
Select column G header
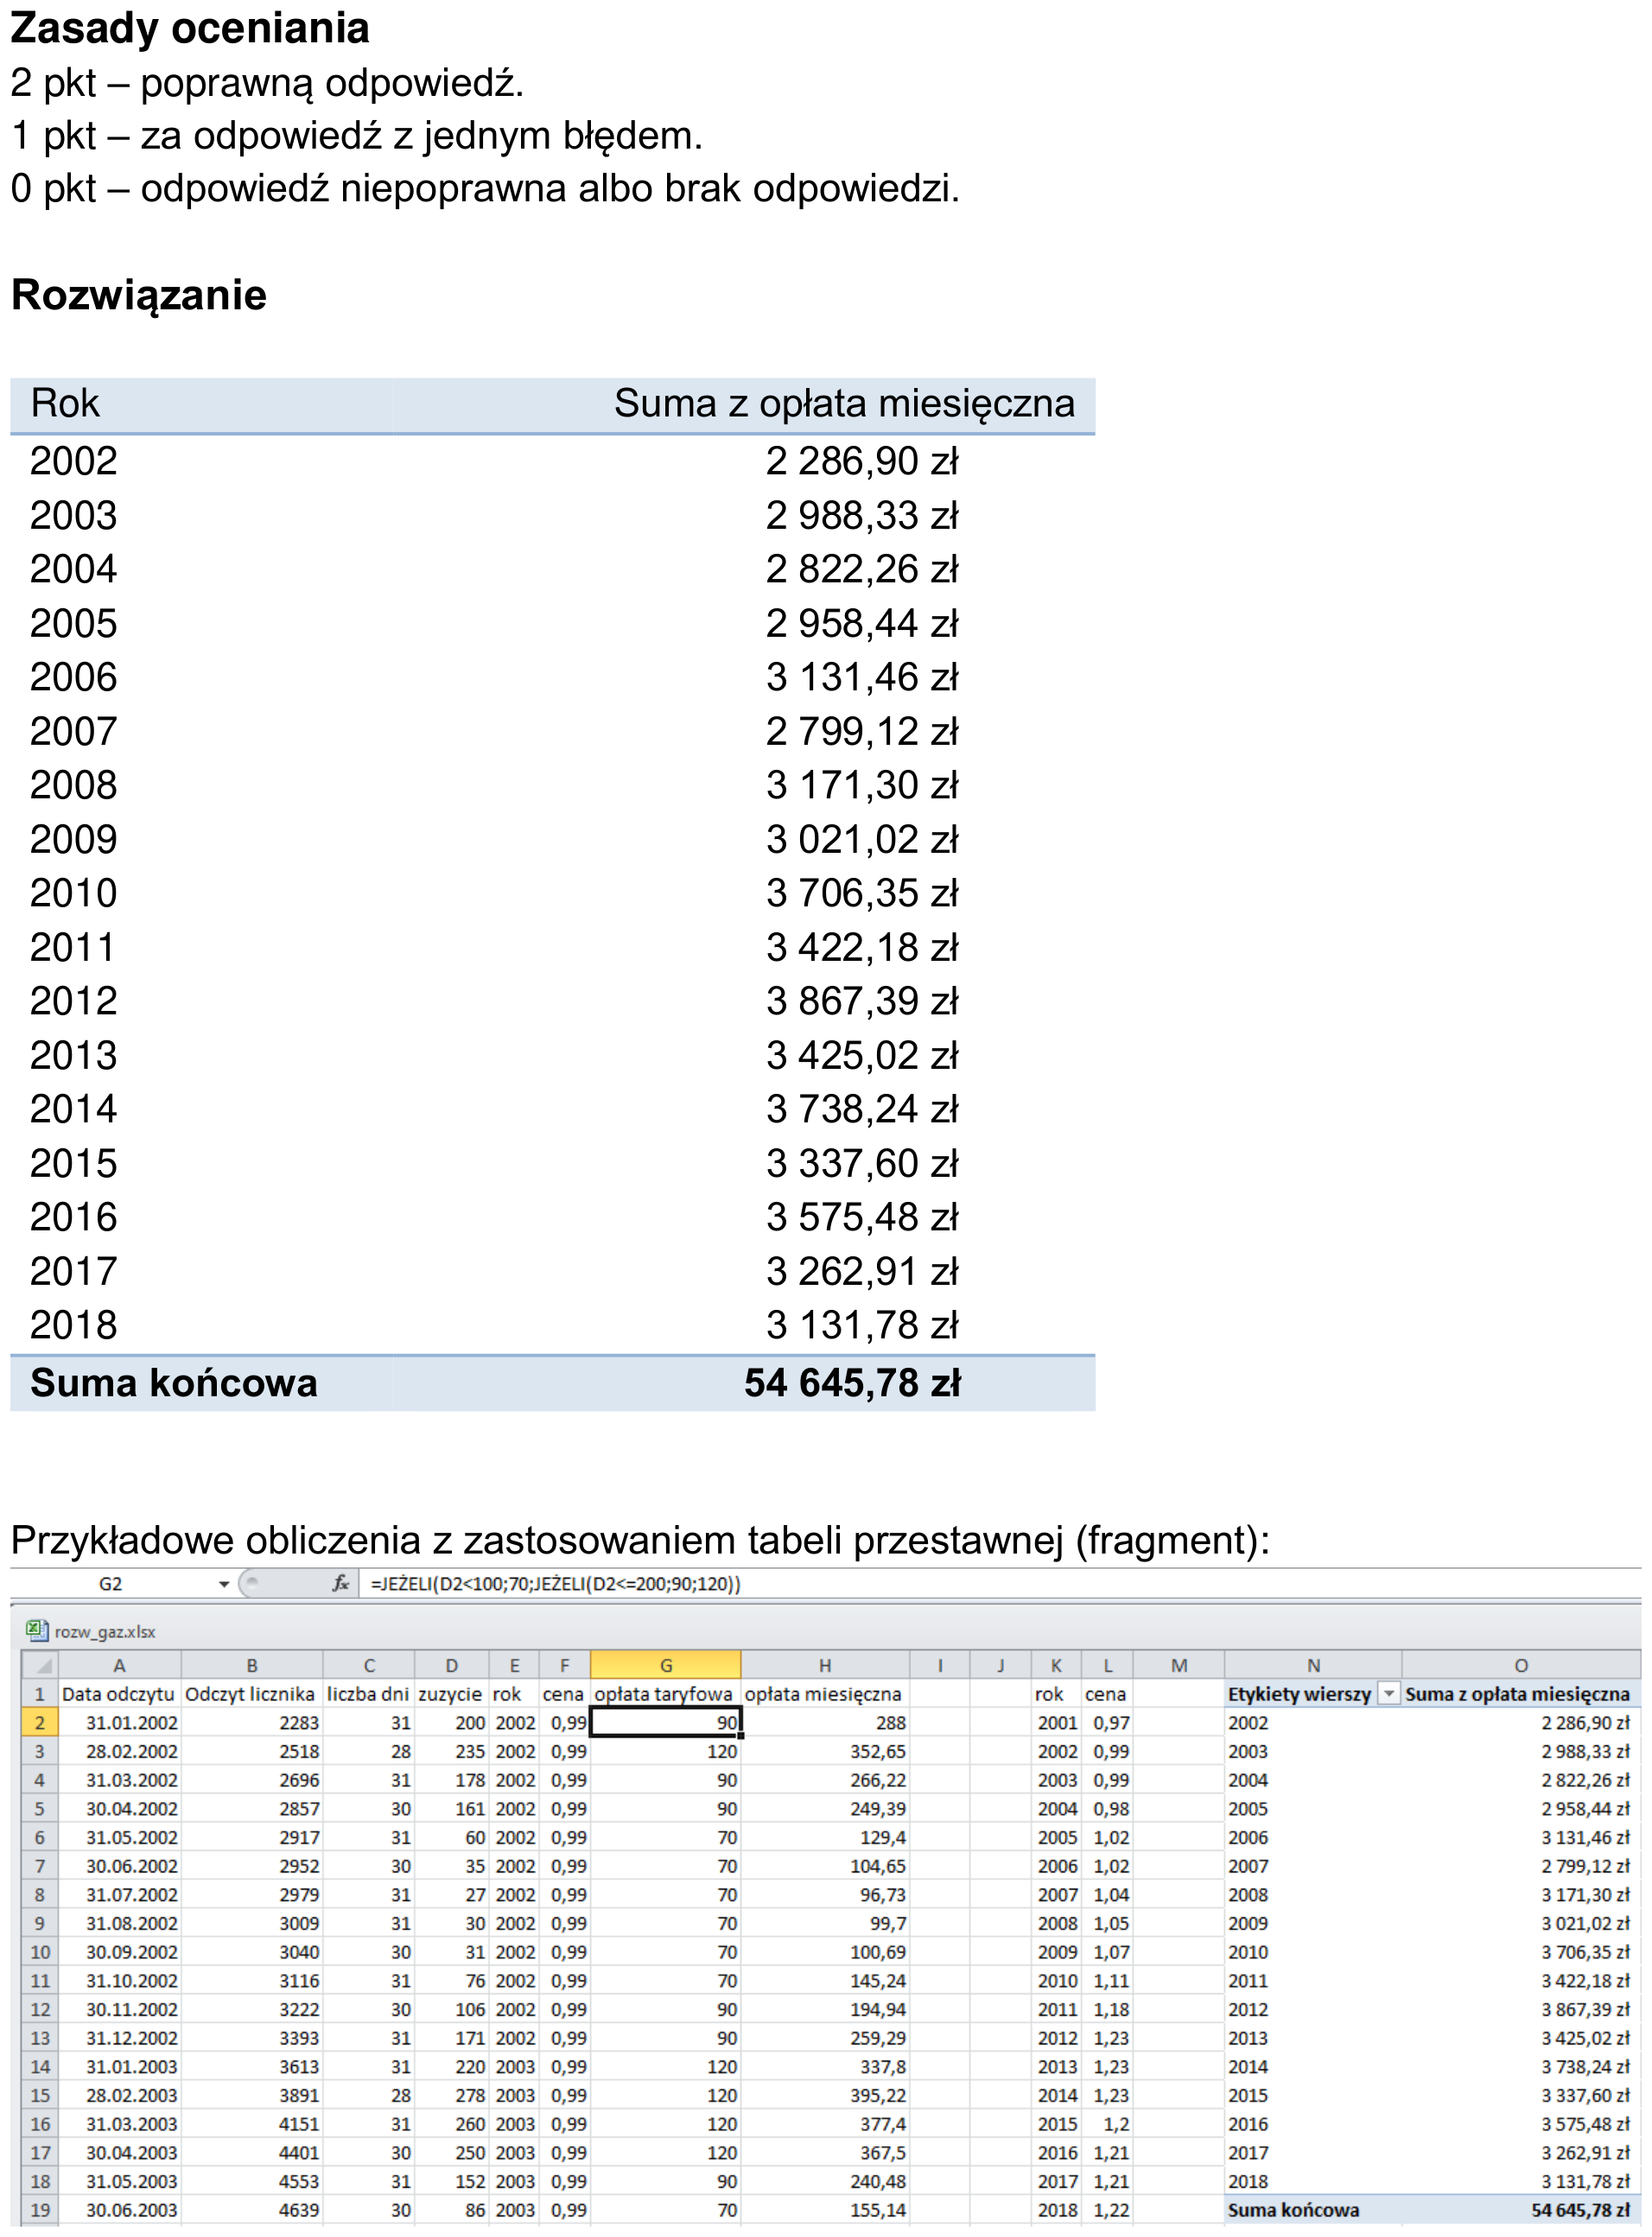click(665, 1666)
